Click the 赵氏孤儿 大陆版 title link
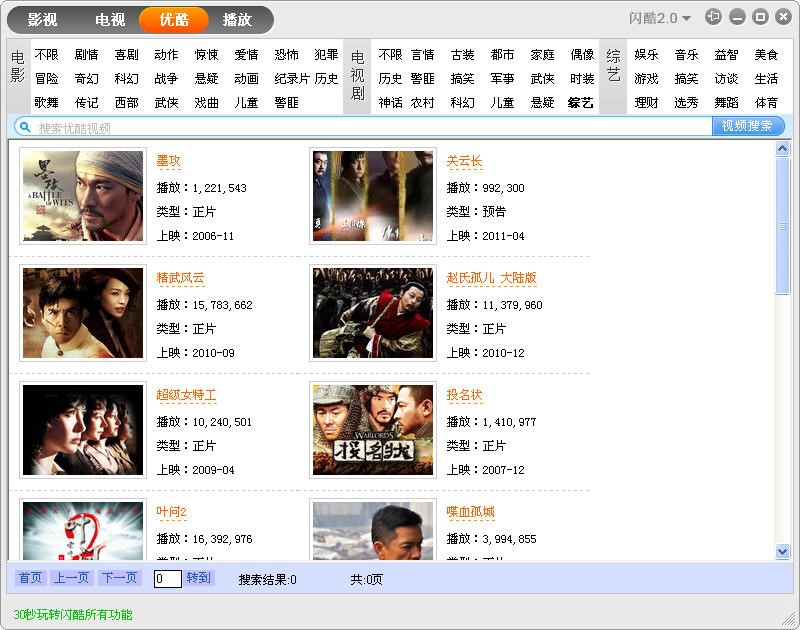Screen dimensions: 800x630 [x=491, y=278]
